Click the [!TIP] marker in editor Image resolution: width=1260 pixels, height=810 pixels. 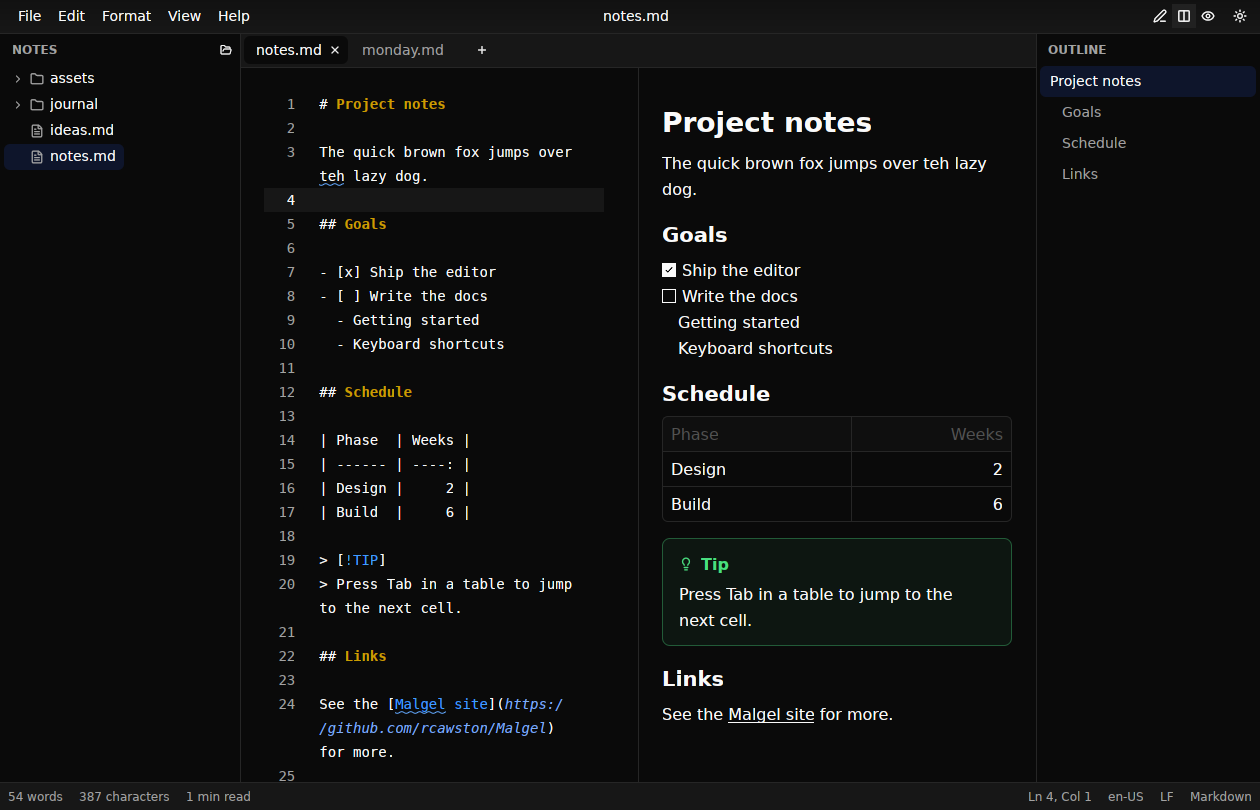click(x=361, y=560)
